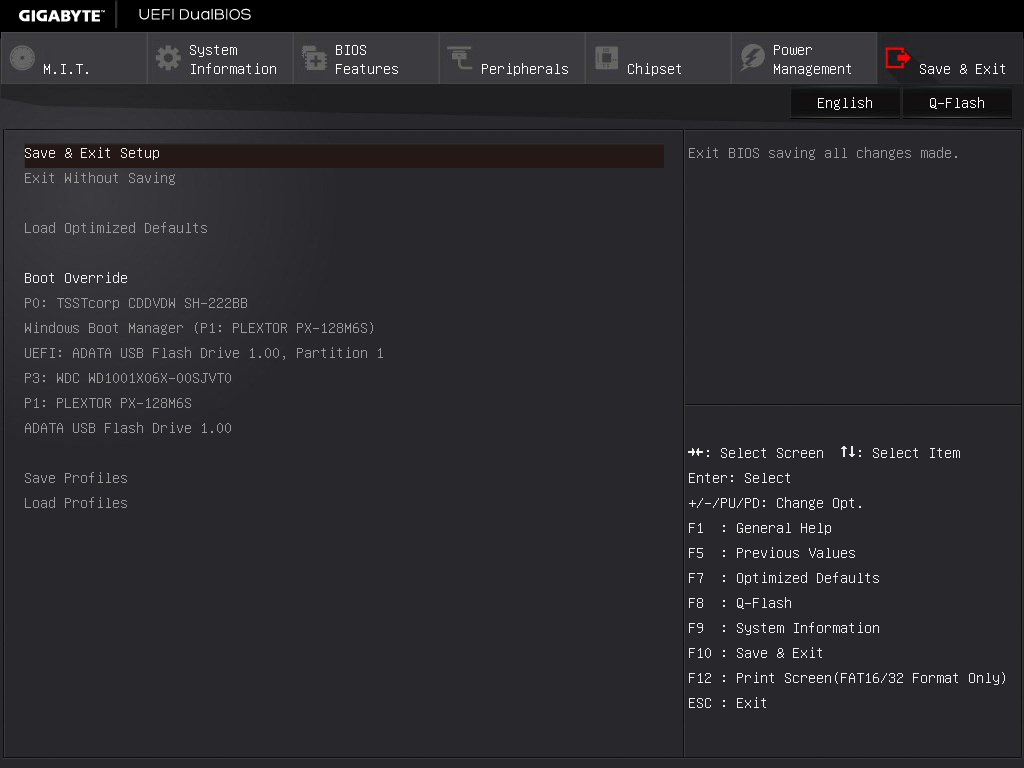Launch Q-Flash utility button
Screen dimensions: 1024x768
957,103
